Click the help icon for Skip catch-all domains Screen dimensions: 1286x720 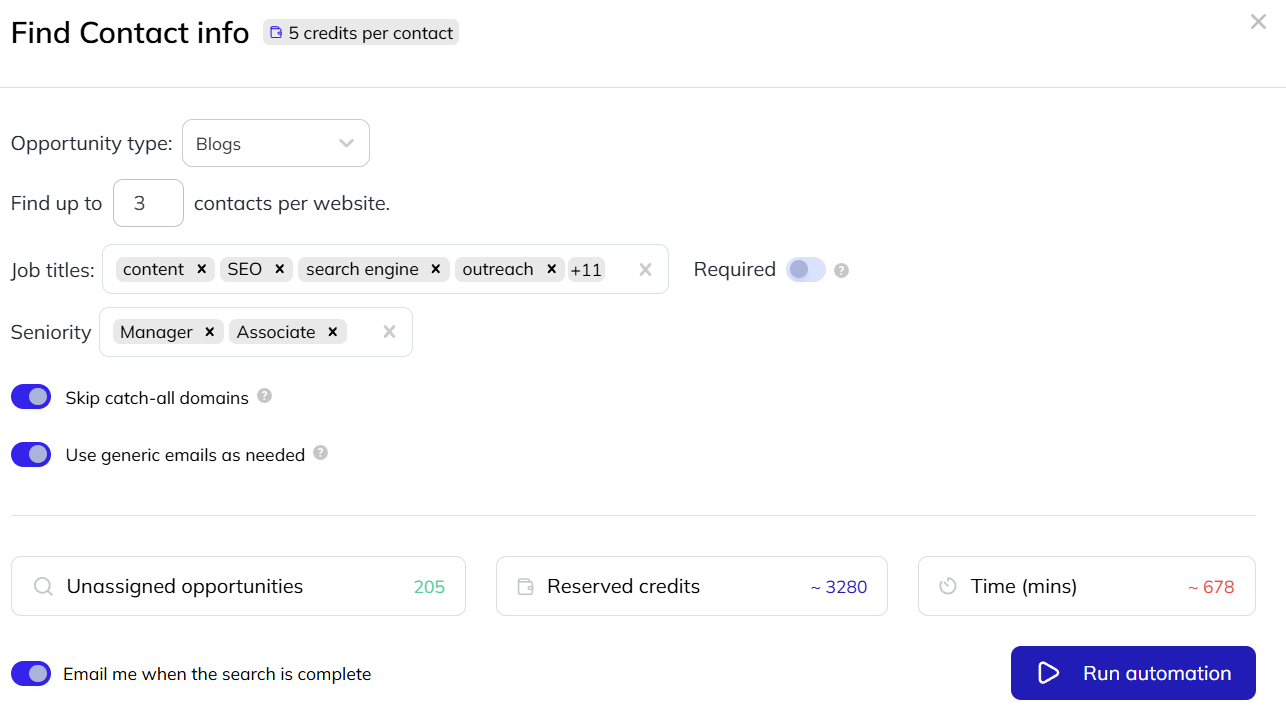pos(264,396)
